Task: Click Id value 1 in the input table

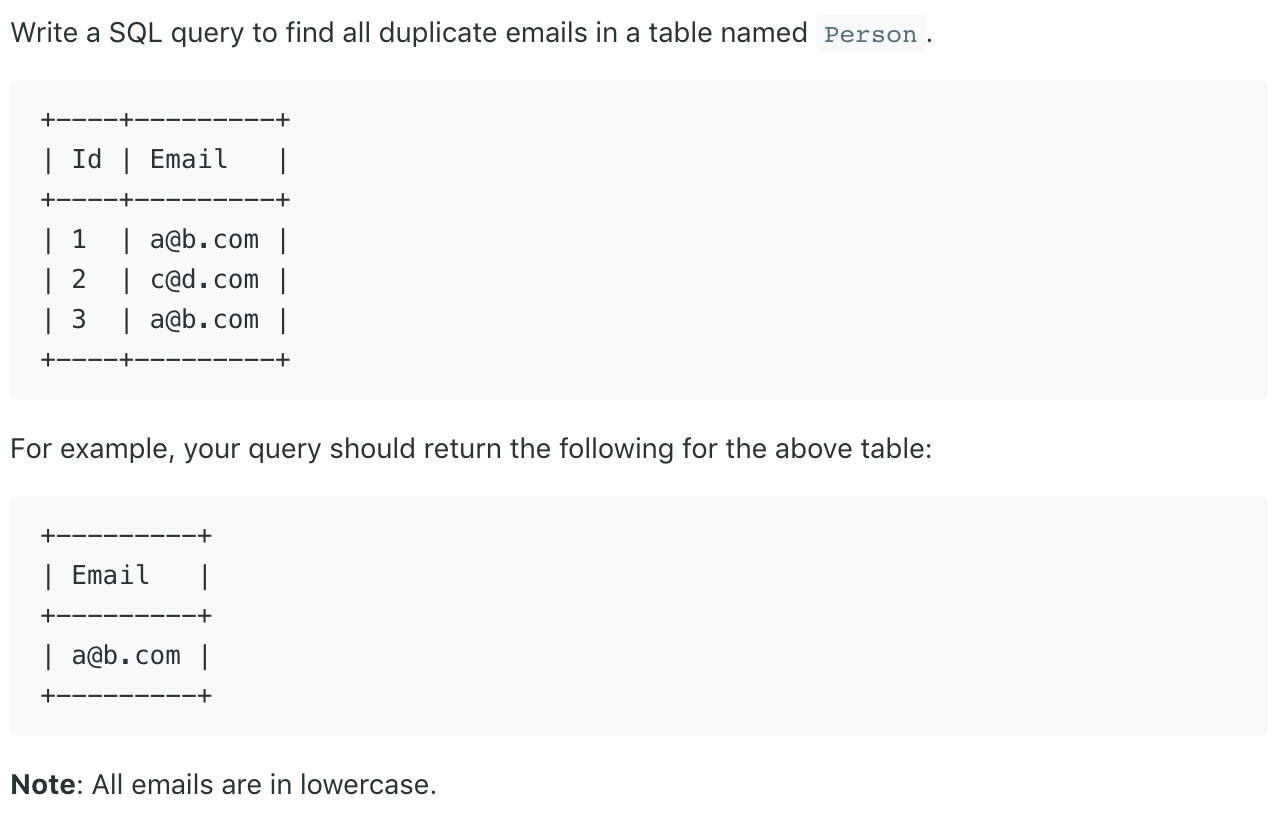Action: (79, 240)
